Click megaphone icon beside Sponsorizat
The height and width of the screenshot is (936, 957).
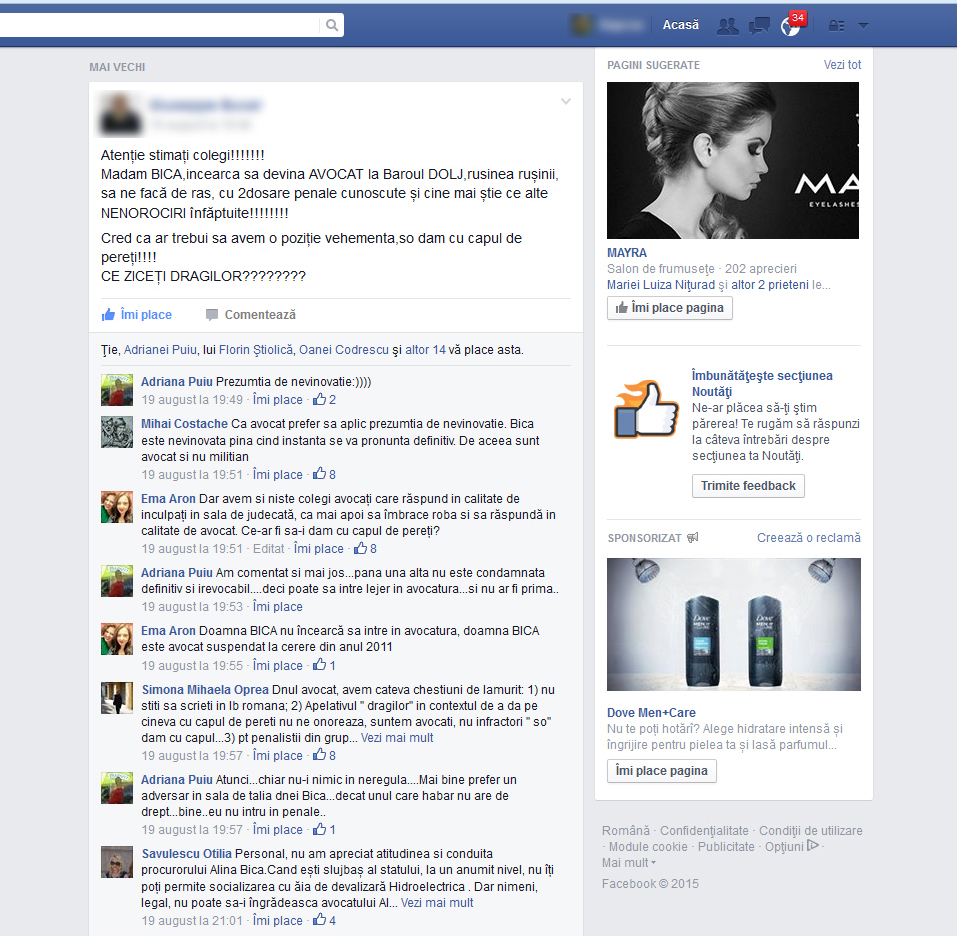[693, 538]
